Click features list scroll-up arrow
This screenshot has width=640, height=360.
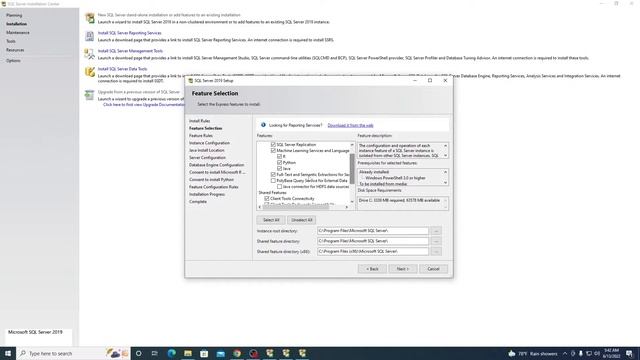[352, 145]
